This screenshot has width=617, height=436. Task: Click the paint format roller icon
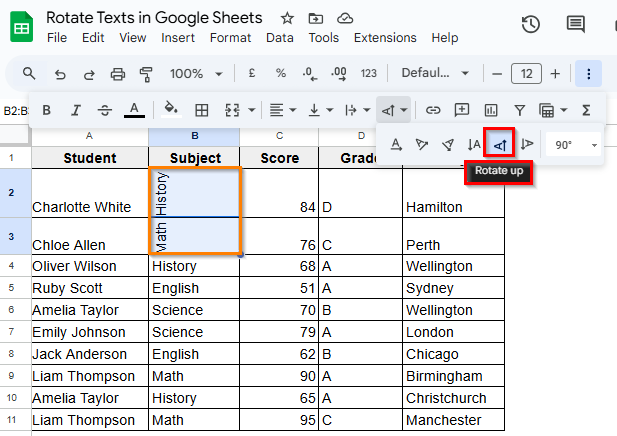[x=146, y=73]
